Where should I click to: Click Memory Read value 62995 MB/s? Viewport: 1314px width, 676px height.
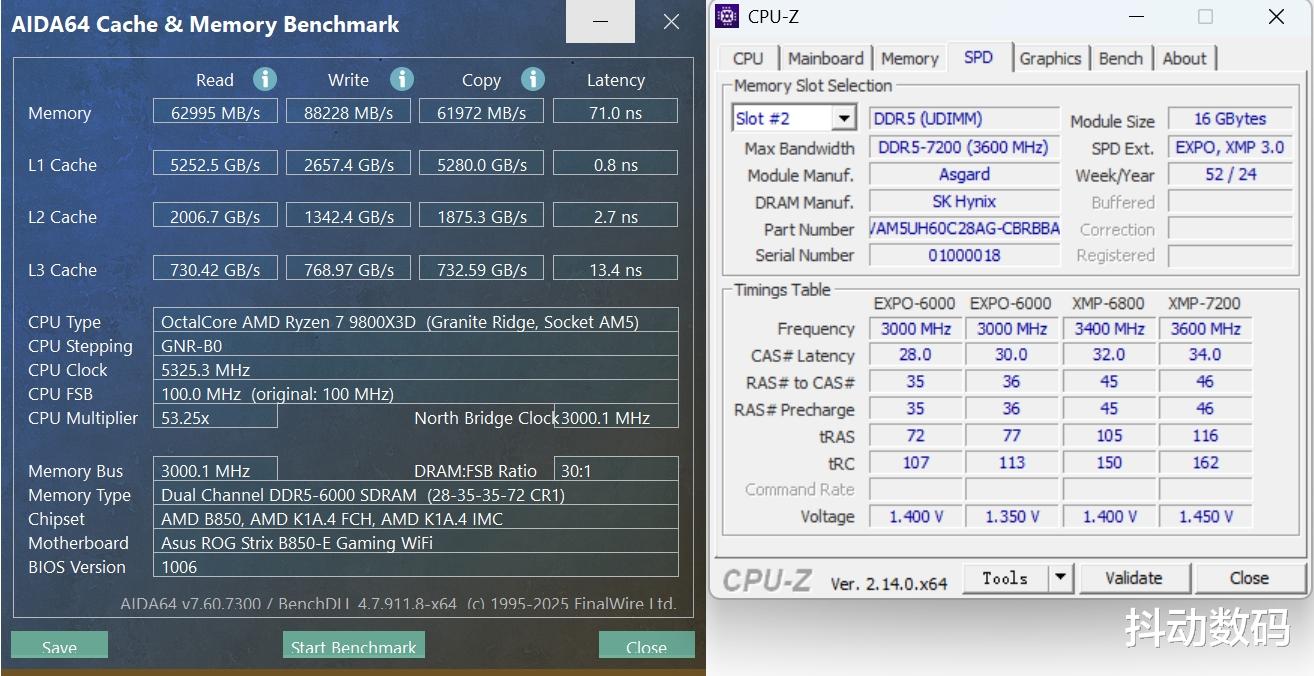[215, 112]
